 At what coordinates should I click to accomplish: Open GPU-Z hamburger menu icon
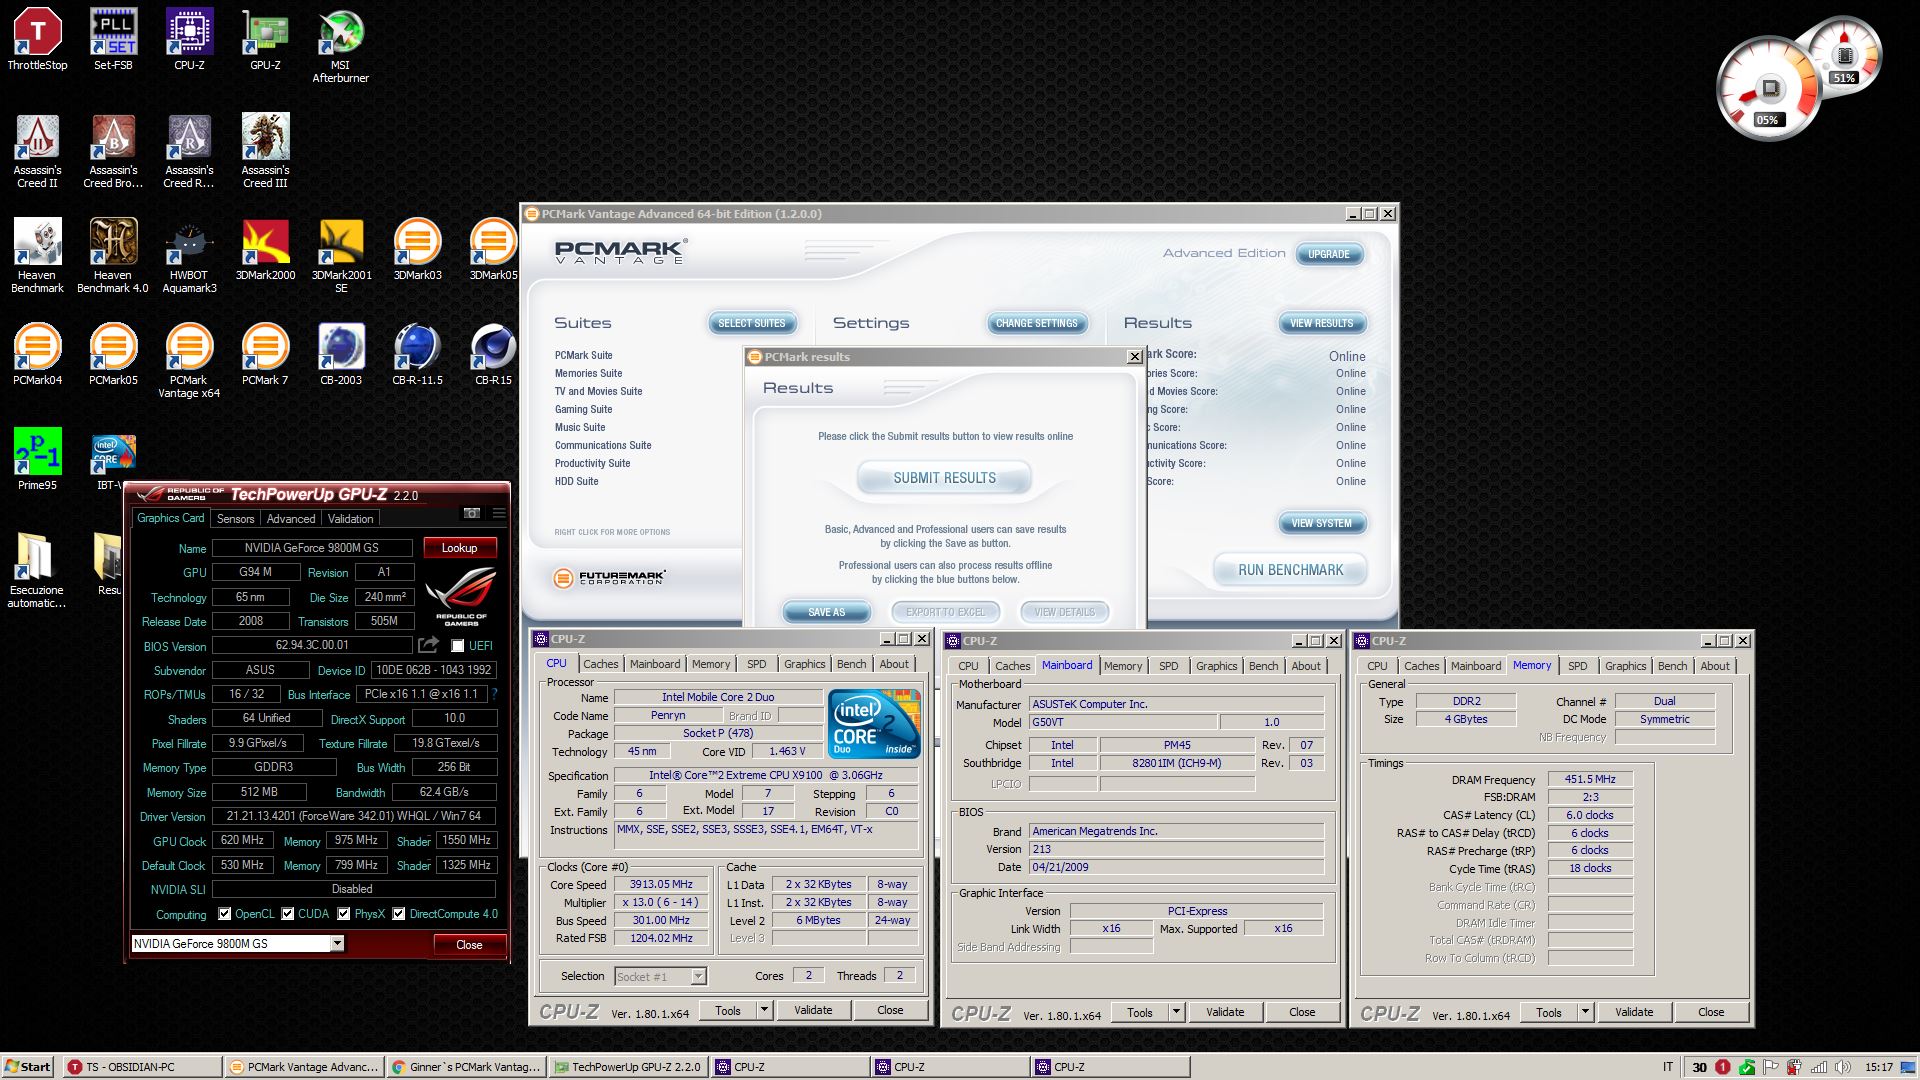[498, 513]
